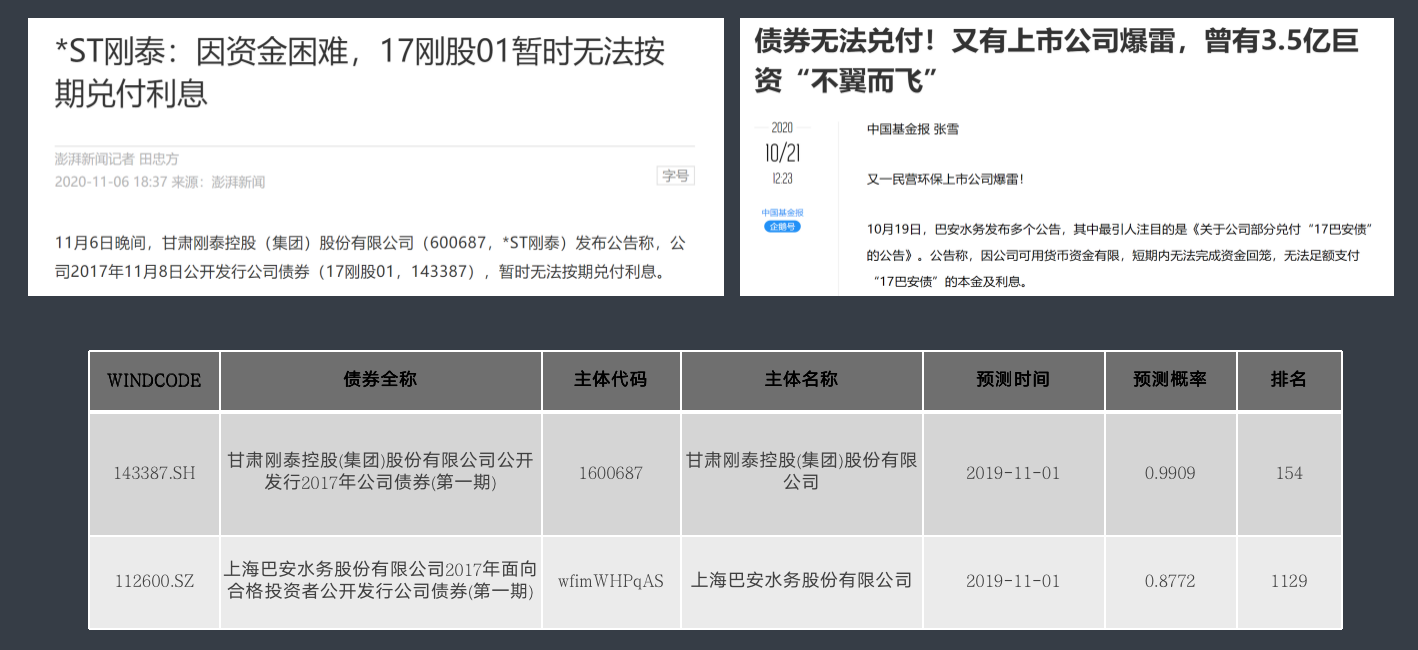The image size is (1418, 650).
Task: Select 预测时间 column header
Action: click(1014, 380)
